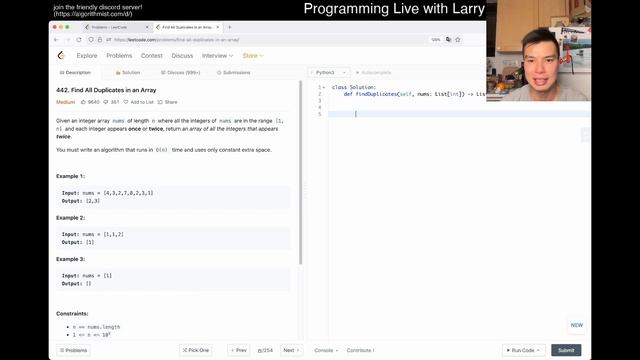This screenshot has height=360, width=640.
Task: Switch to the Description tab
Action: (x=75, y=73)
